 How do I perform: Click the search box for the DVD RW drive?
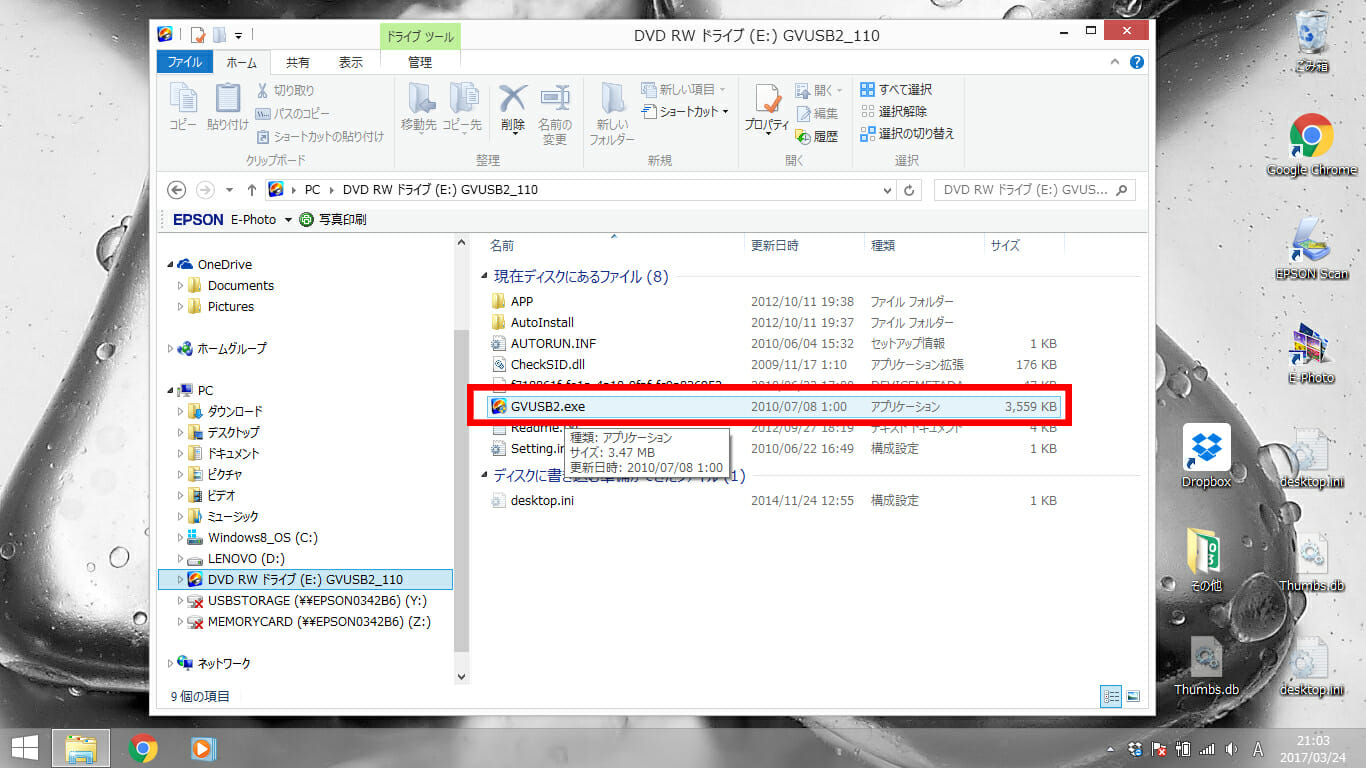[1034, 190]
